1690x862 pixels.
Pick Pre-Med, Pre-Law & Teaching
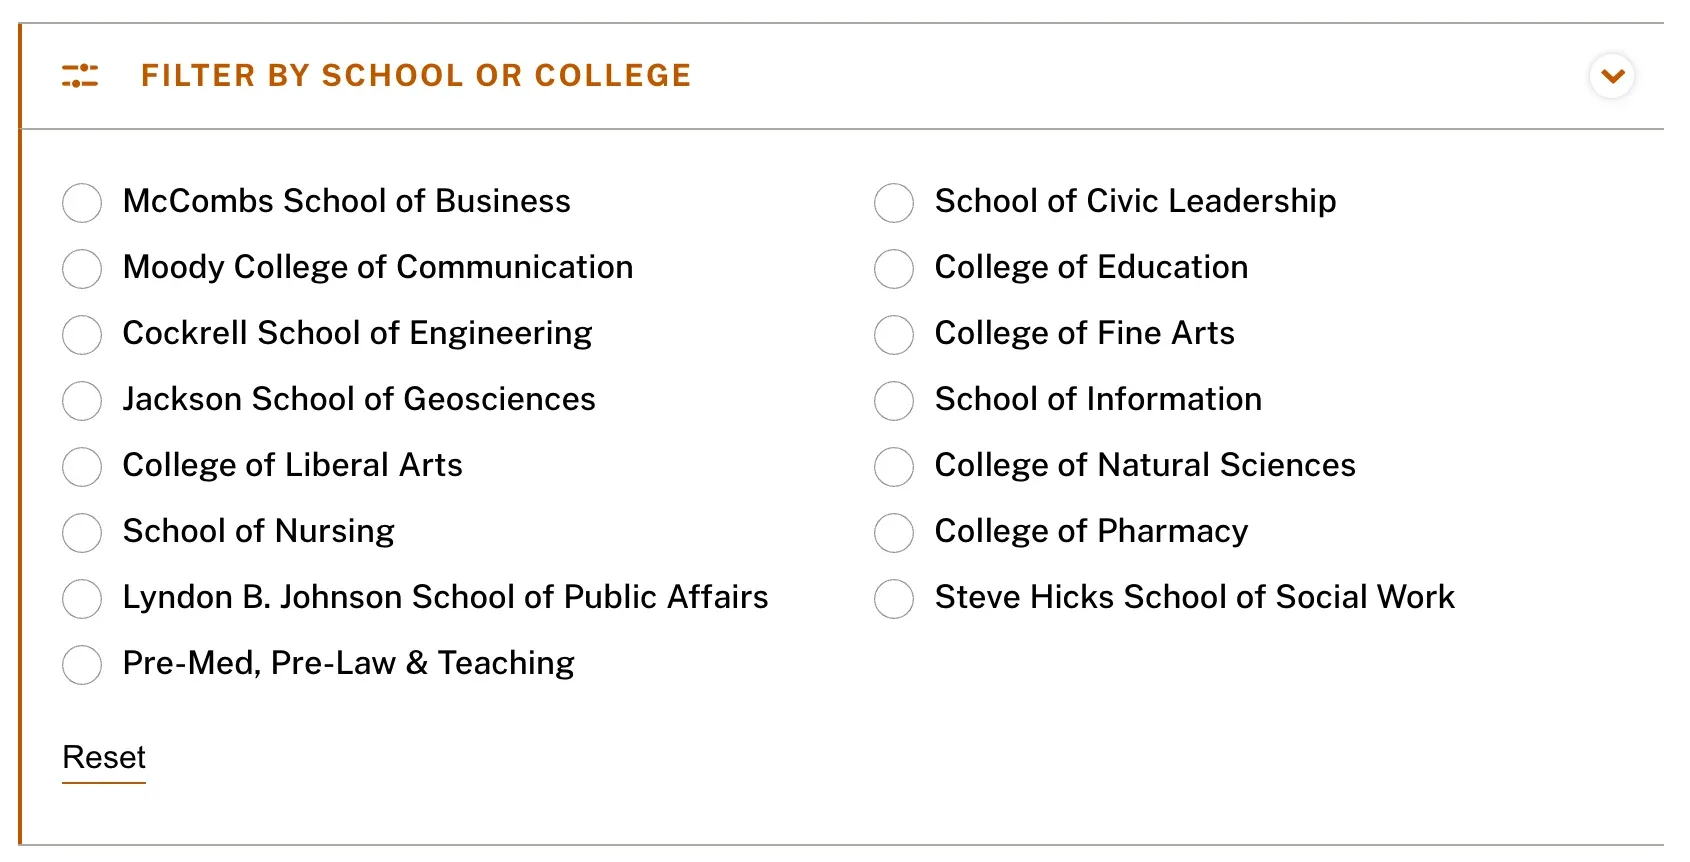point(81,664)
